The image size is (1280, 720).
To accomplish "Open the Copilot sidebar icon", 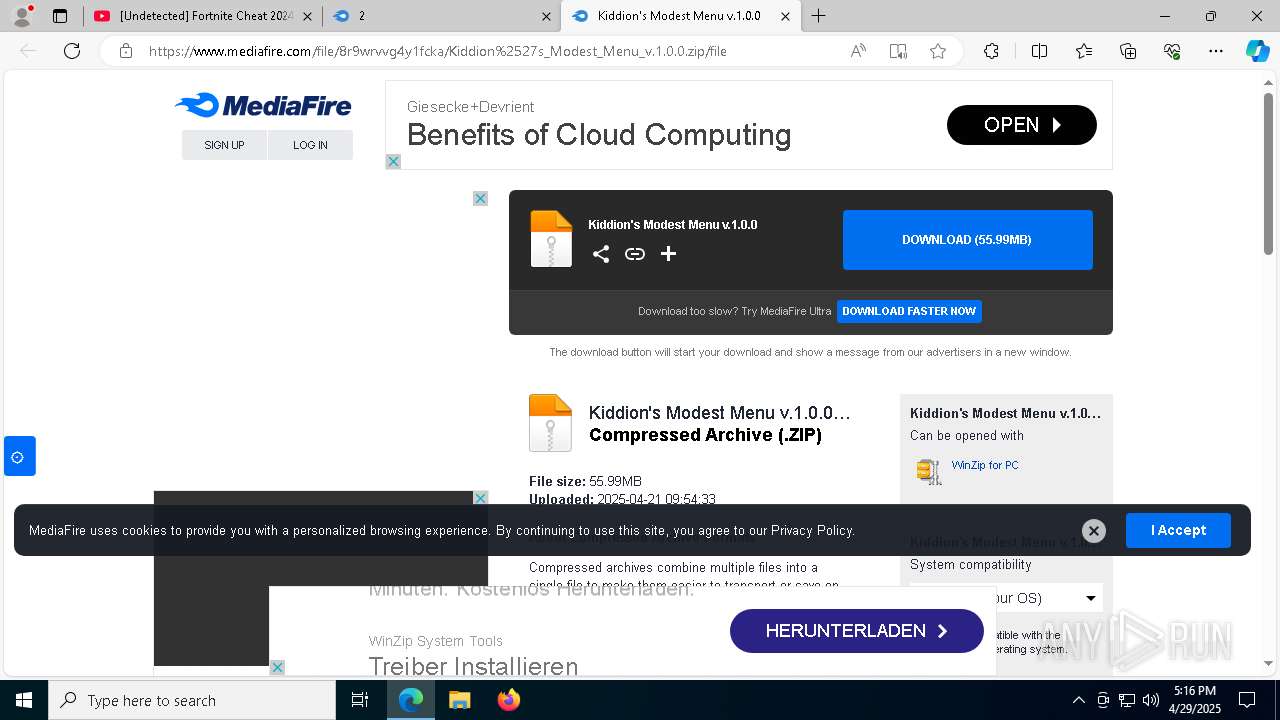I will pos(1257,51).
